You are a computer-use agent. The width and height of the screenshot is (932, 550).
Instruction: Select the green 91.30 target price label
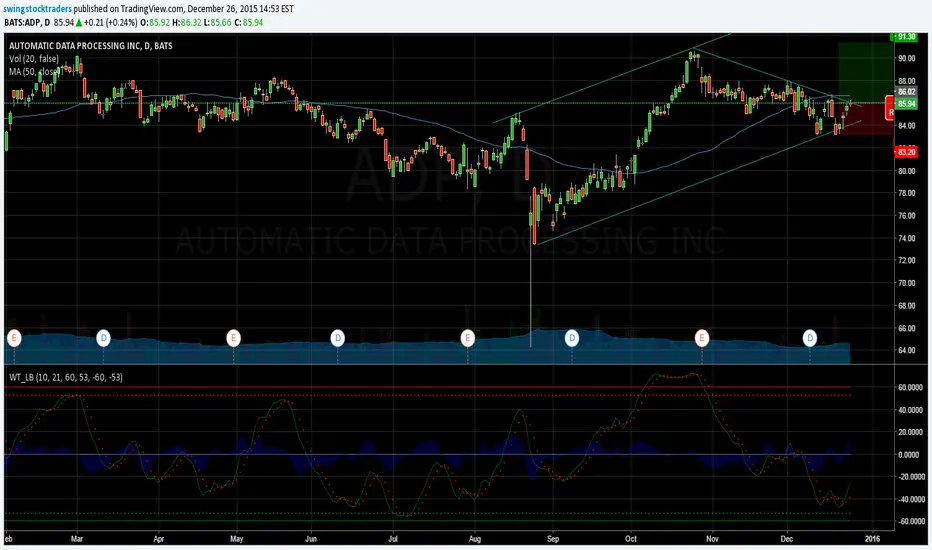905,37
